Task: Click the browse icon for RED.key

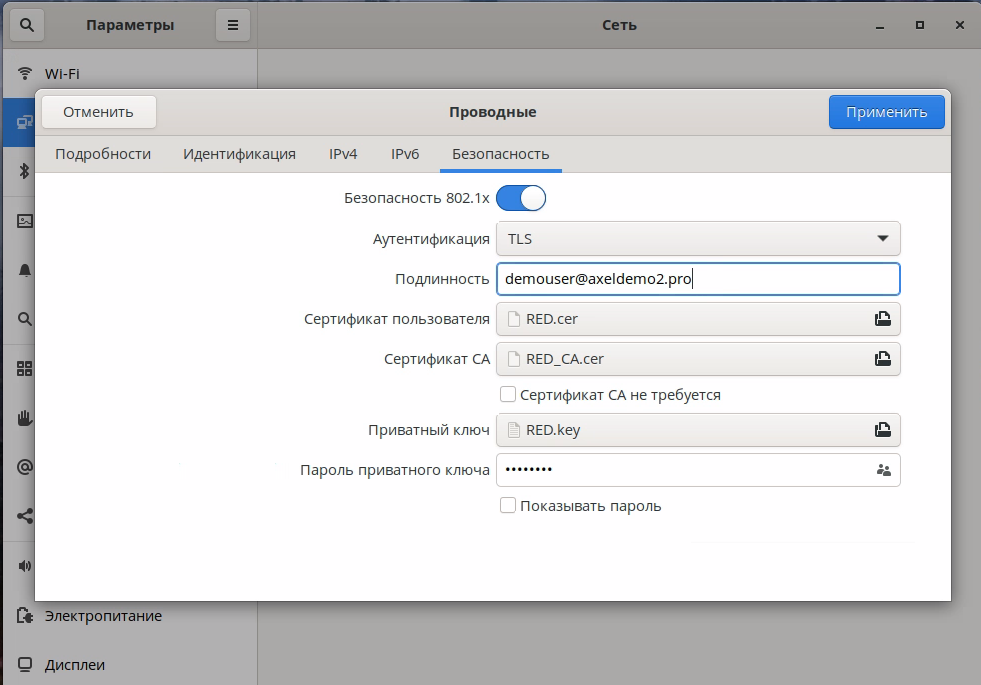Action: pyautogui.click(x=882, y=430)
